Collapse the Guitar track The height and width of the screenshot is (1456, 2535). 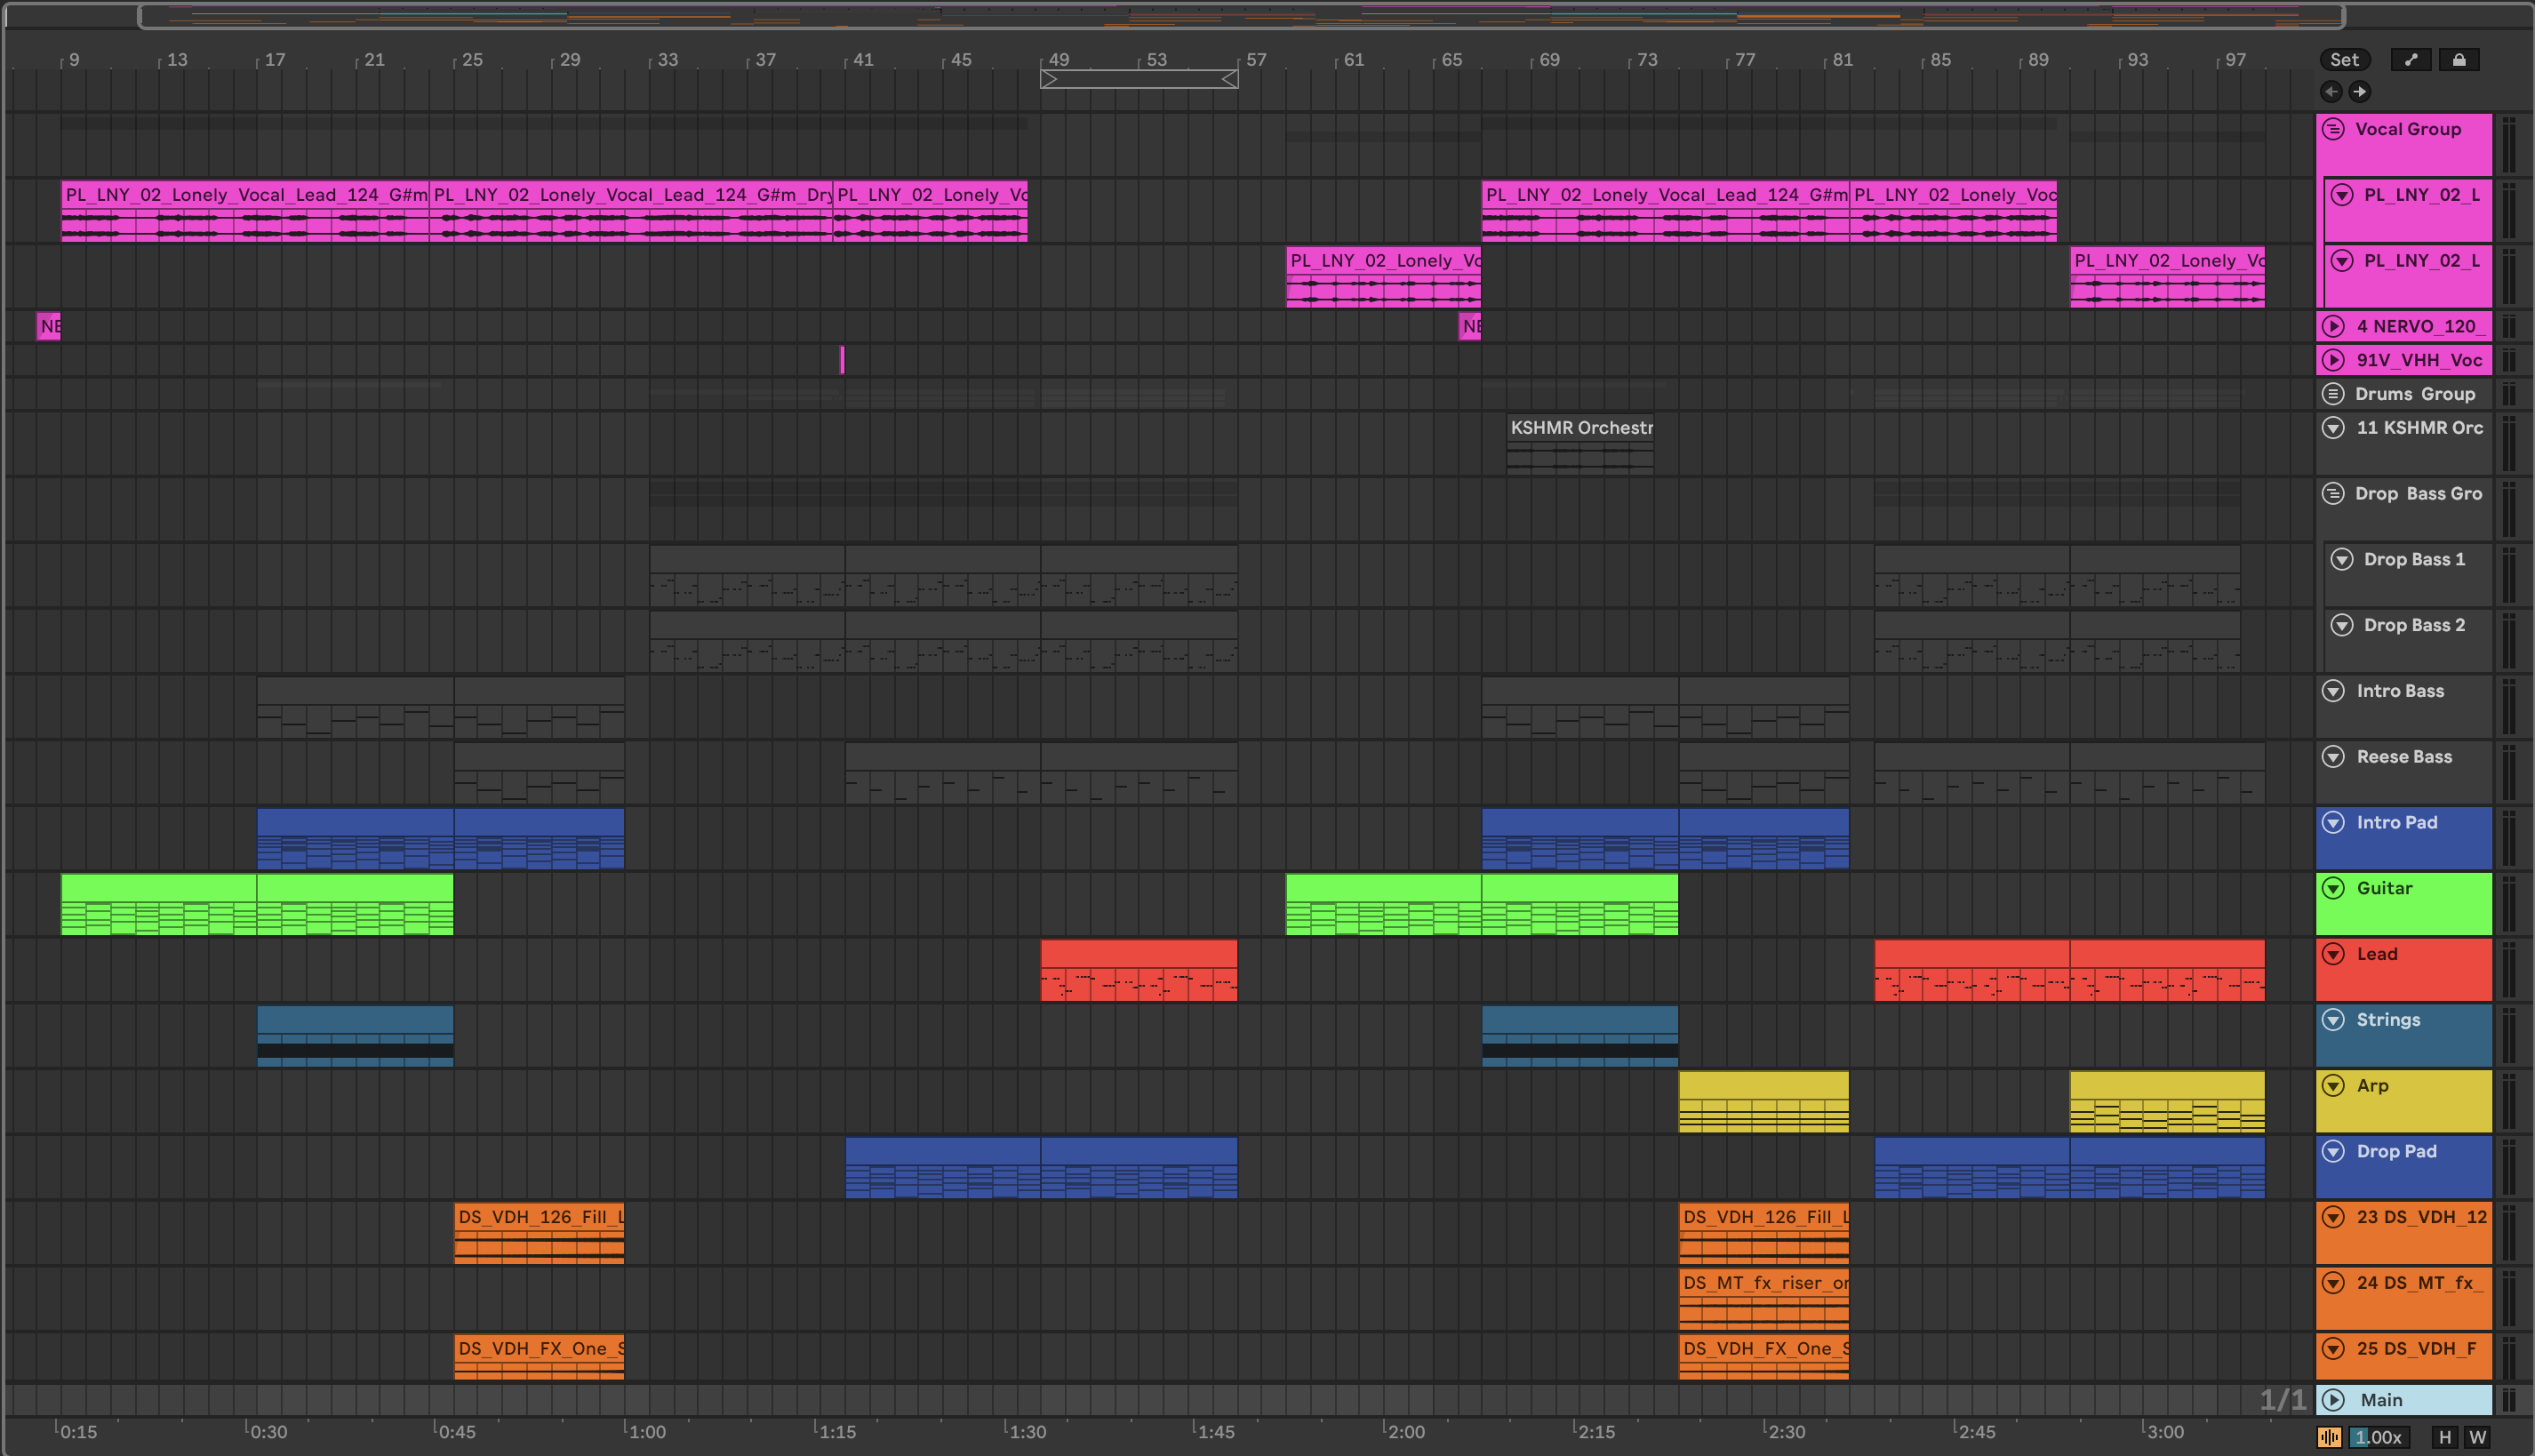pos(2333,888)
